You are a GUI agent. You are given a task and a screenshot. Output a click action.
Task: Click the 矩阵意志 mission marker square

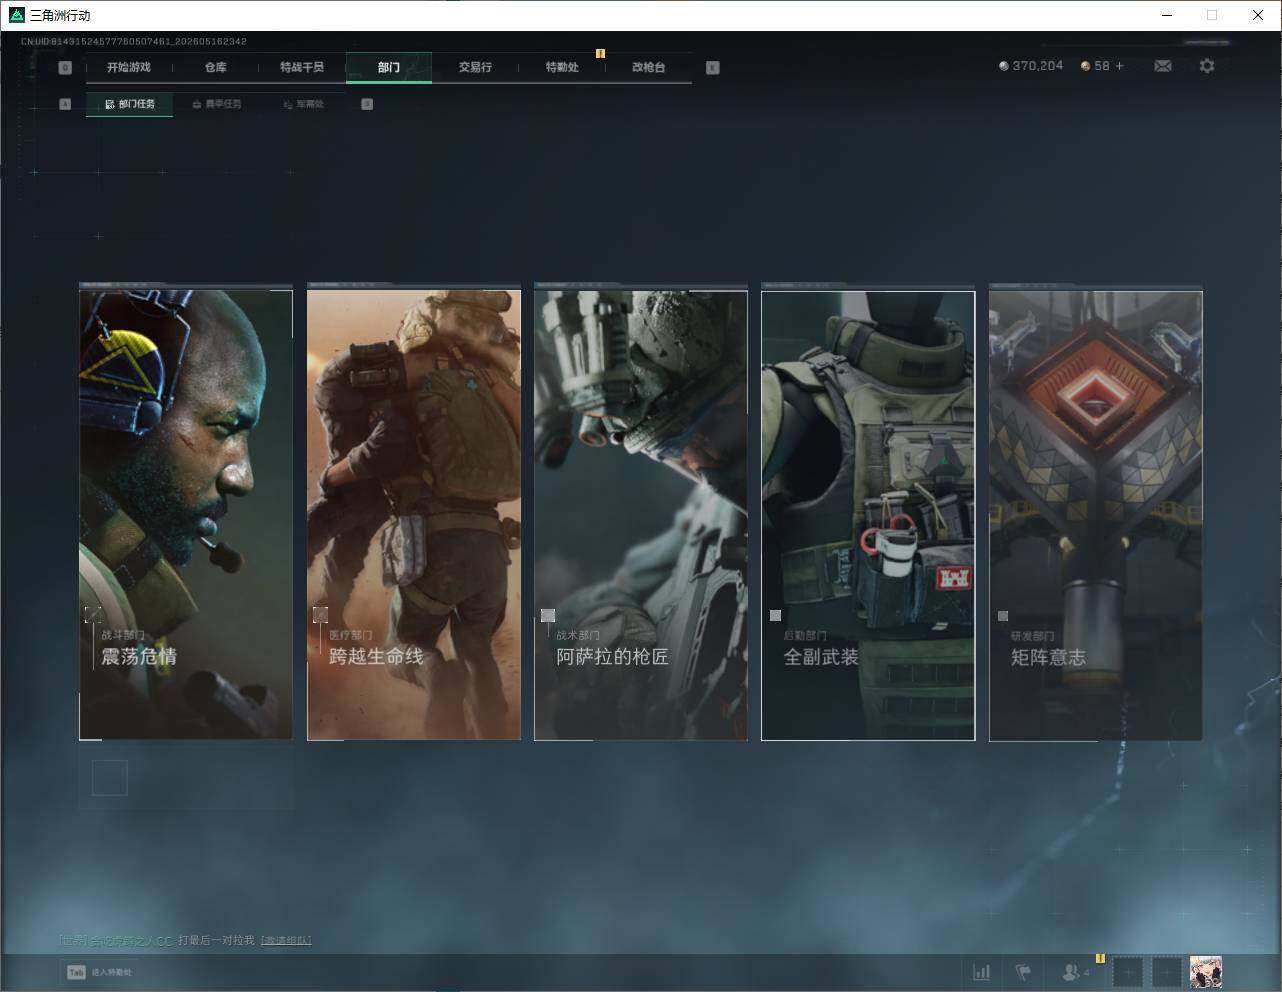(1003, 616)
